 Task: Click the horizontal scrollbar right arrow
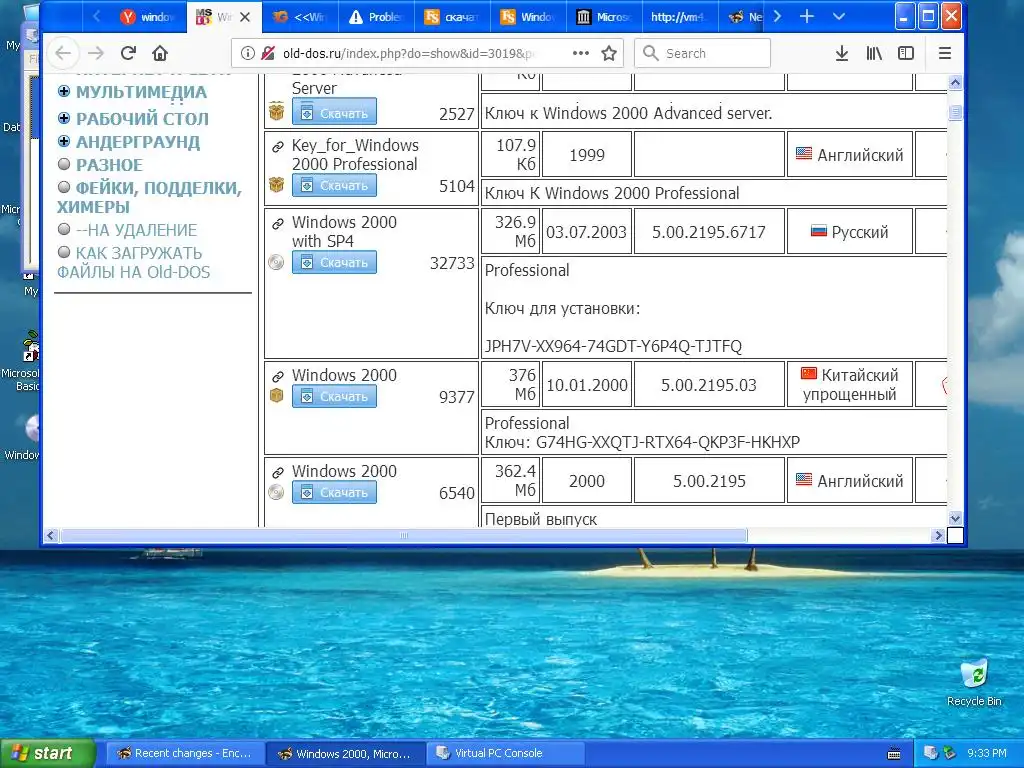tap(938, 536)
